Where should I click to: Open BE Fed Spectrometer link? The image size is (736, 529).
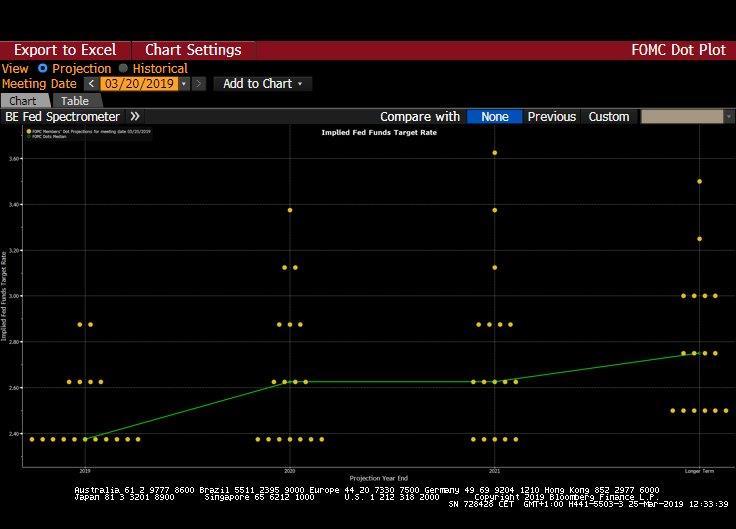pyautogui.click(x=62, y=116)
